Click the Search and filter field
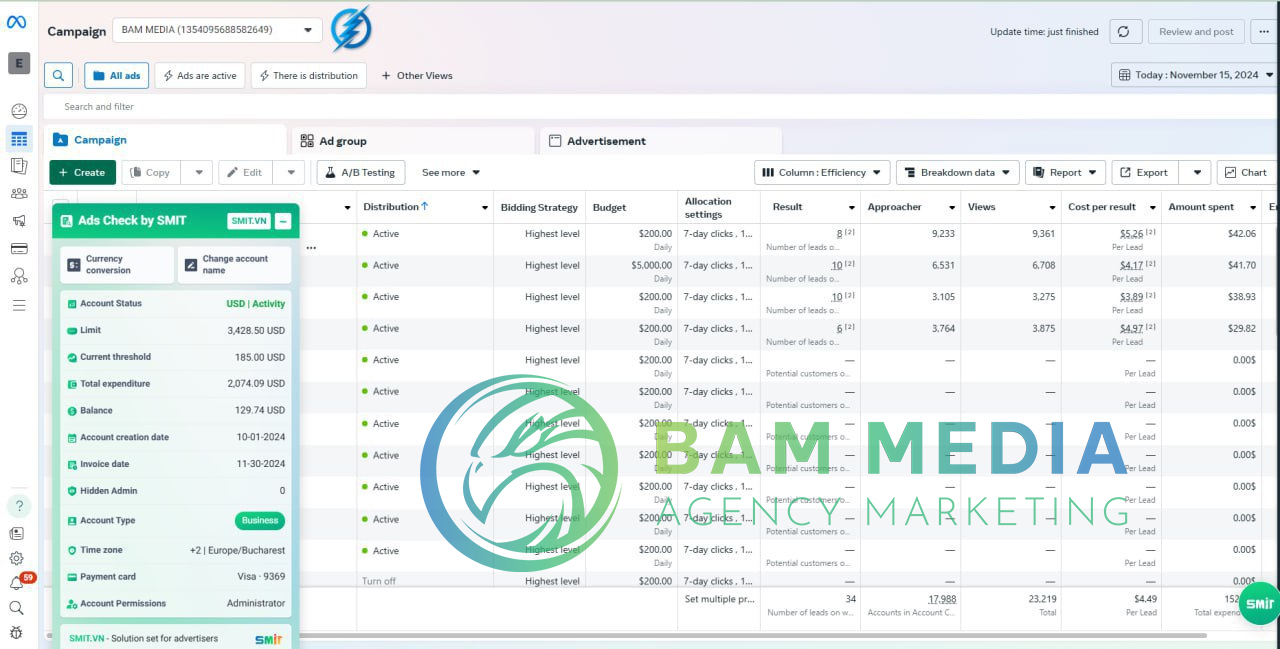The width and height of the screenshot is (1280, 649). (x=660, y=107)
